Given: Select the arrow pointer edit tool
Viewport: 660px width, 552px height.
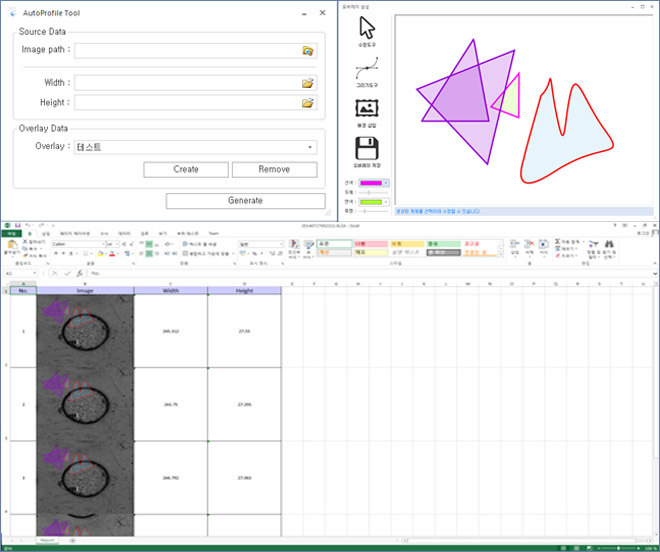Looking at the screenshot, I should (367, 28).
